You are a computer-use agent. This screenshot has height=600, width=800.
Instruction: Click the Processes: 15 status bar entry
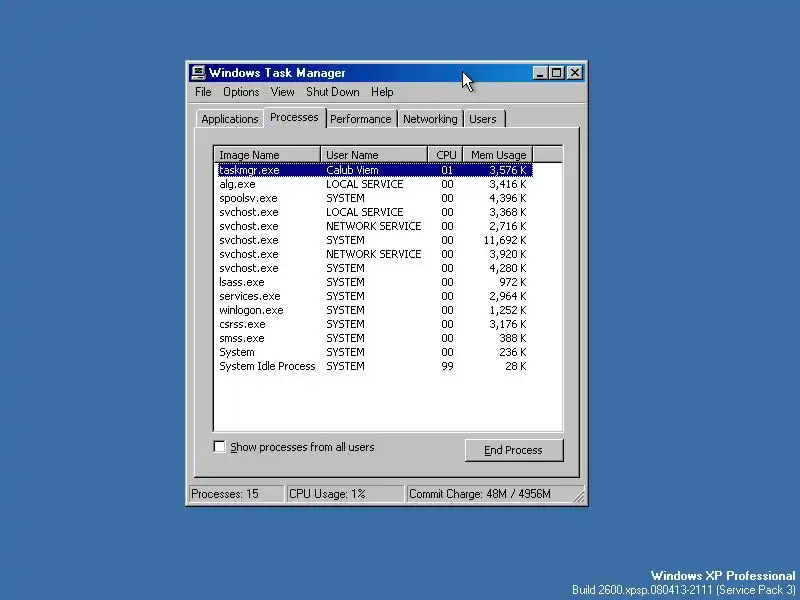(237, 494)
